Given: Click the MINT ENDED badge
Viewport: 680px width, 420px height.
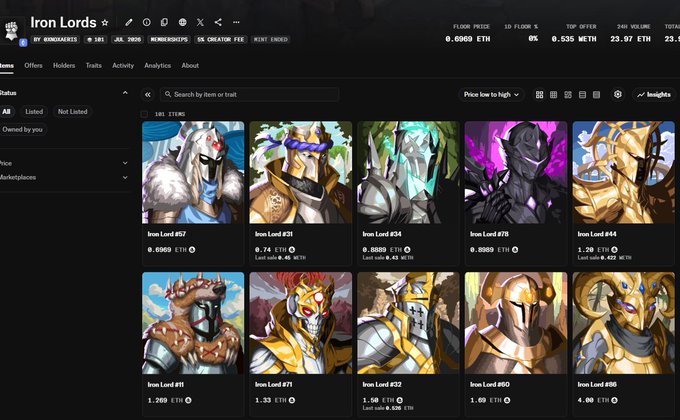Looking at the screenshot, I should point(271,39).
